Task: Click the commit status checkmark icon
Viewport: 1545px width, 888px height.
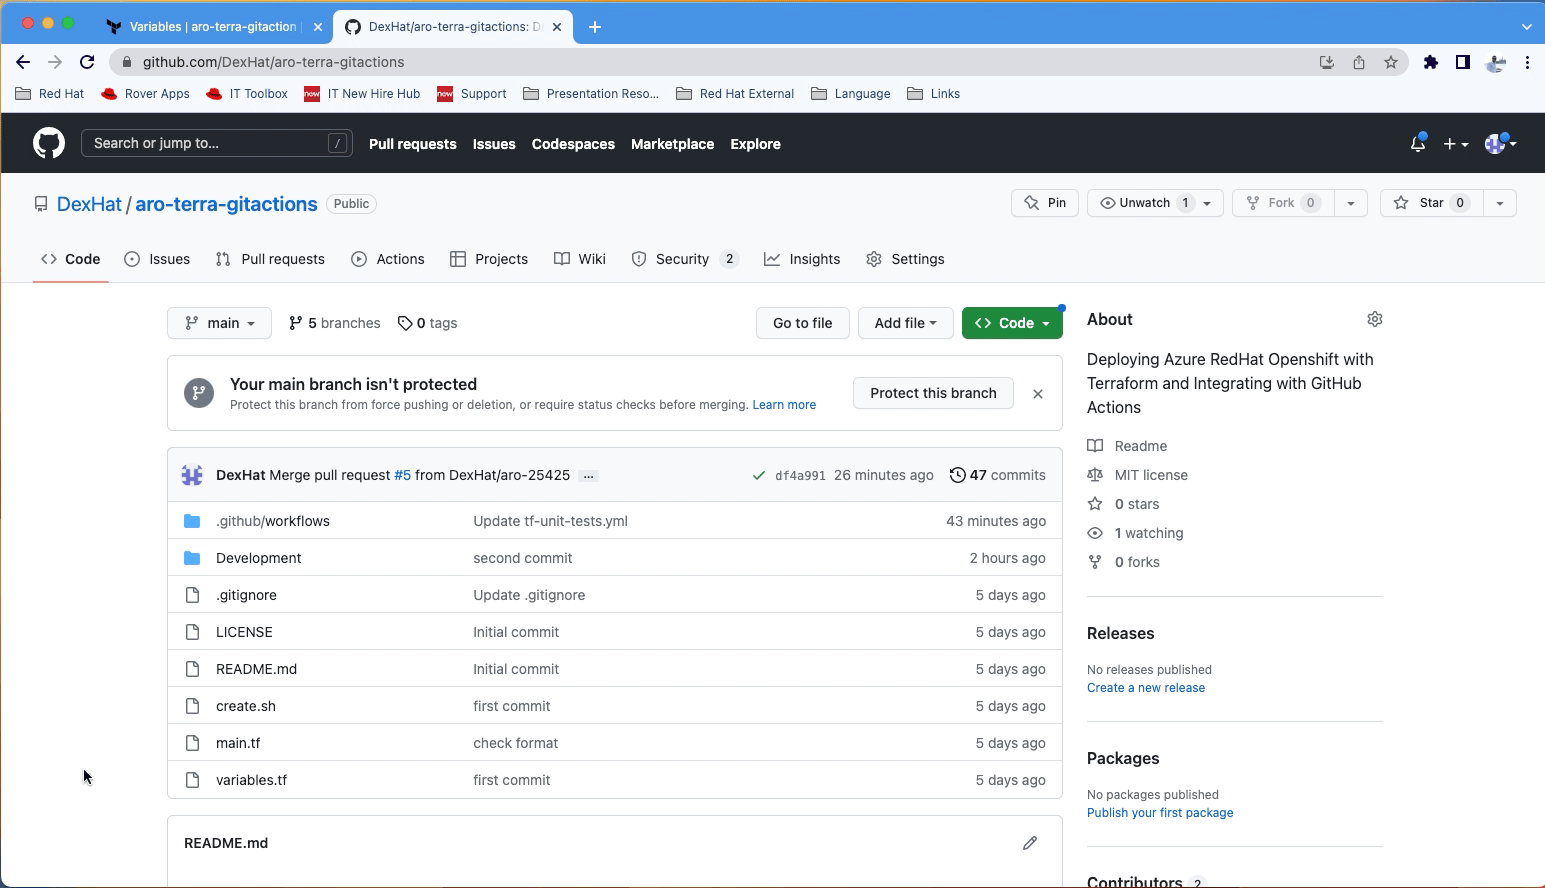Action: (x=759, y=476)
